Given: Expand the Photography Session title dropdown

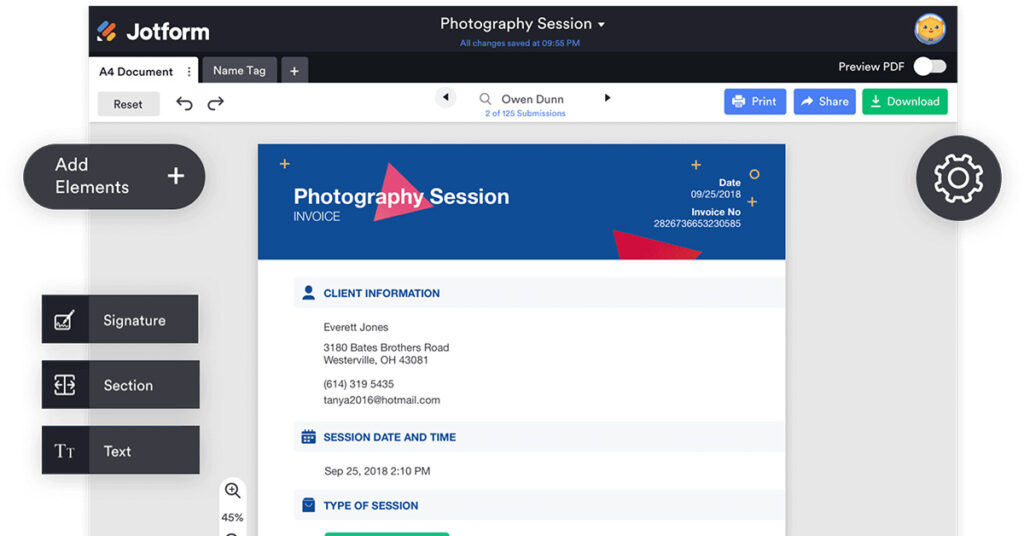Looking at the screenshot, I should pyautogui.click(x=601, y=24).
